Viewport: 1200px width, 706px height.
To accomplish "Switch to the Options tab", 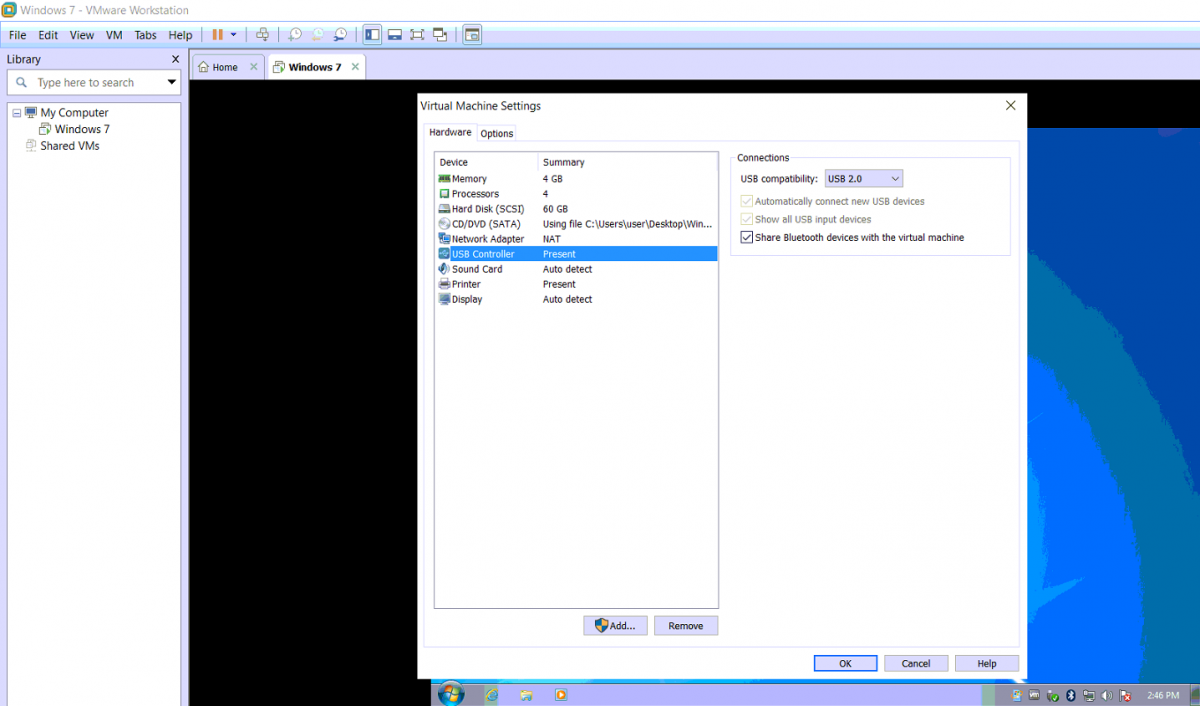I will pos(496,133).
